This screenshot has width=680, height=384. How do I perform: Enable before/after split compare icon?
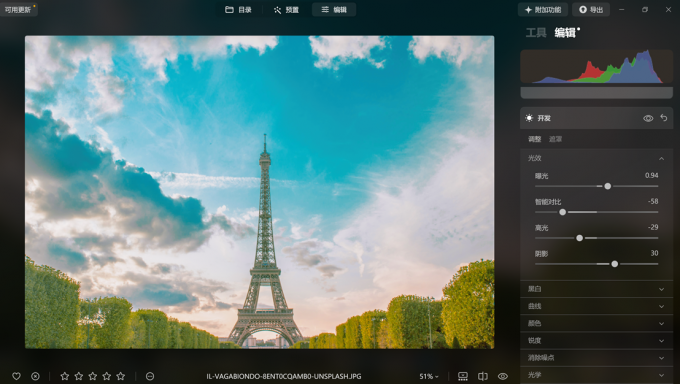[483, 376]
